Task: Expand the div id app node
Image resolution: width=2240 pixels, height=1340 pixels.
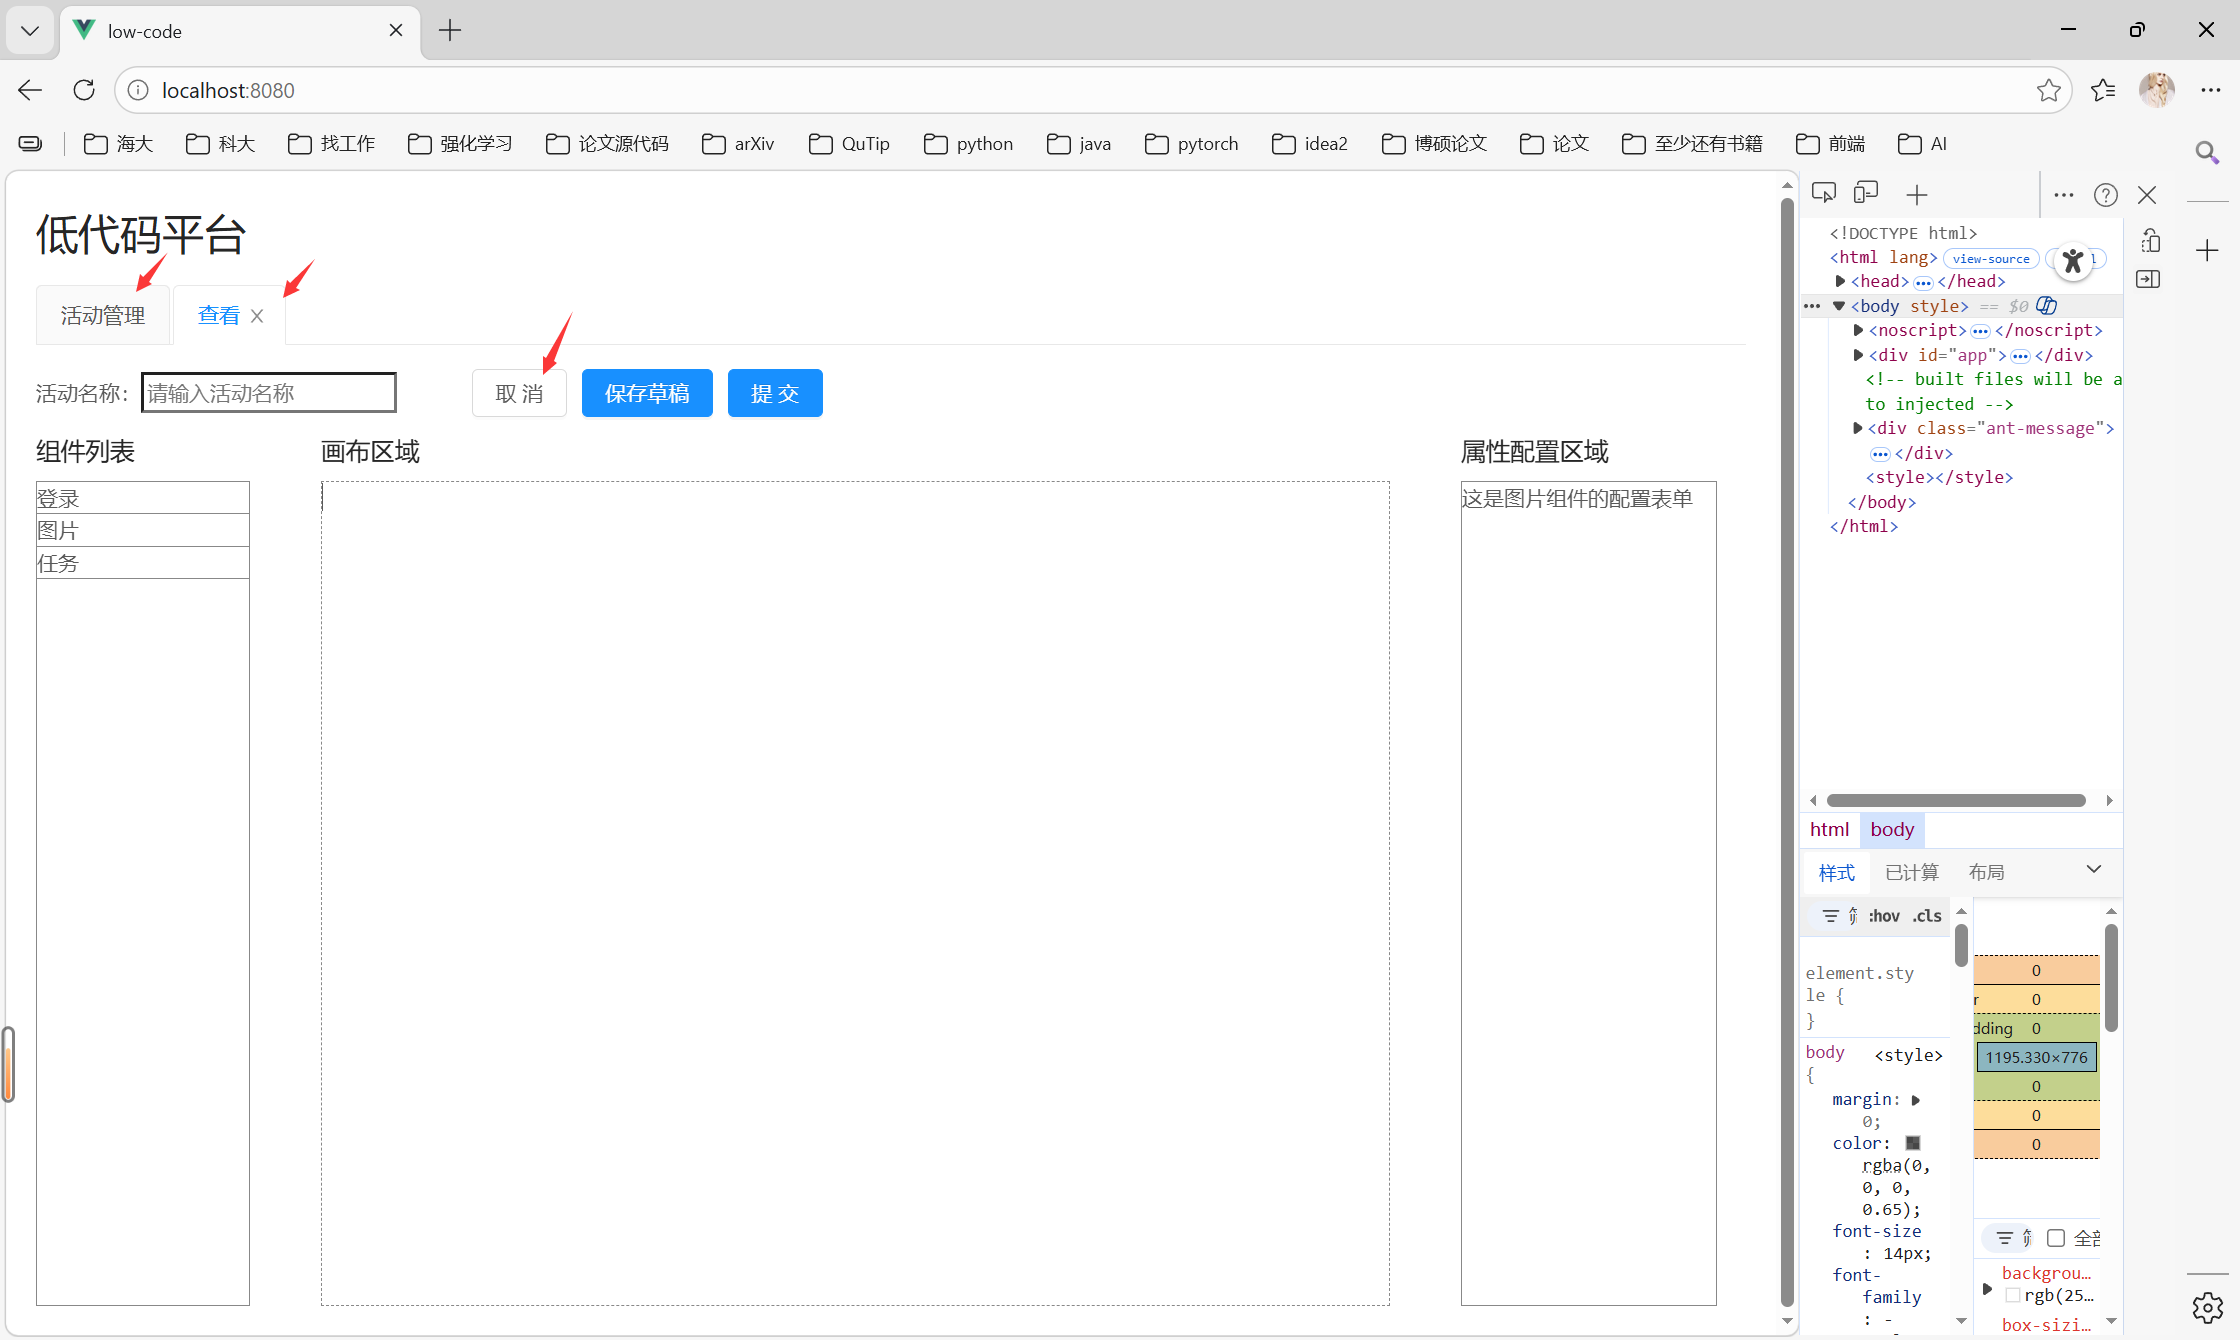Action: point(1858,355)
